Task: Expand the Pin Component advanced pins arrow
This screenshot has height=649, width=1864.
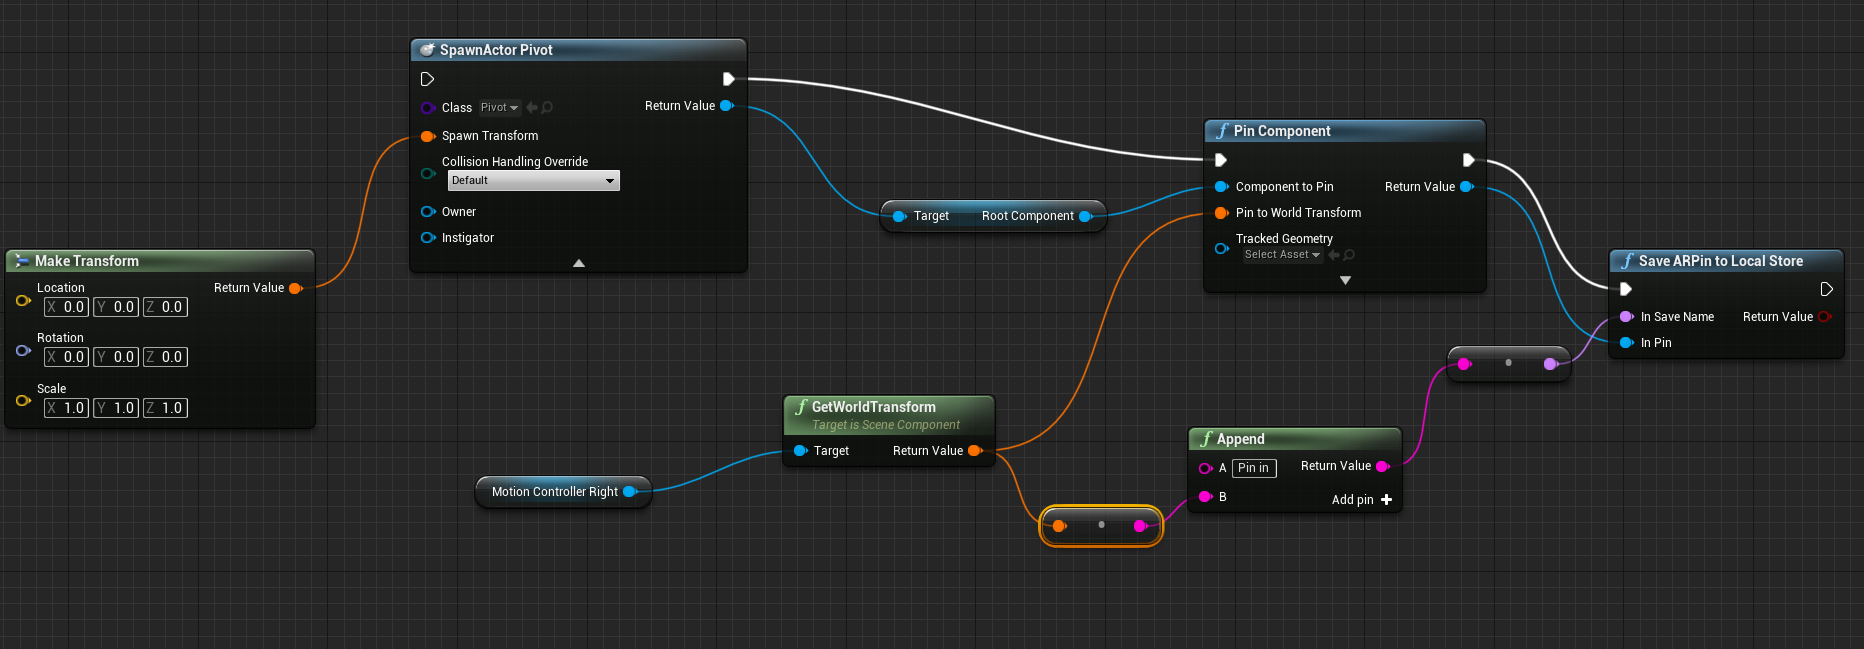Action: coord(1345,281)
